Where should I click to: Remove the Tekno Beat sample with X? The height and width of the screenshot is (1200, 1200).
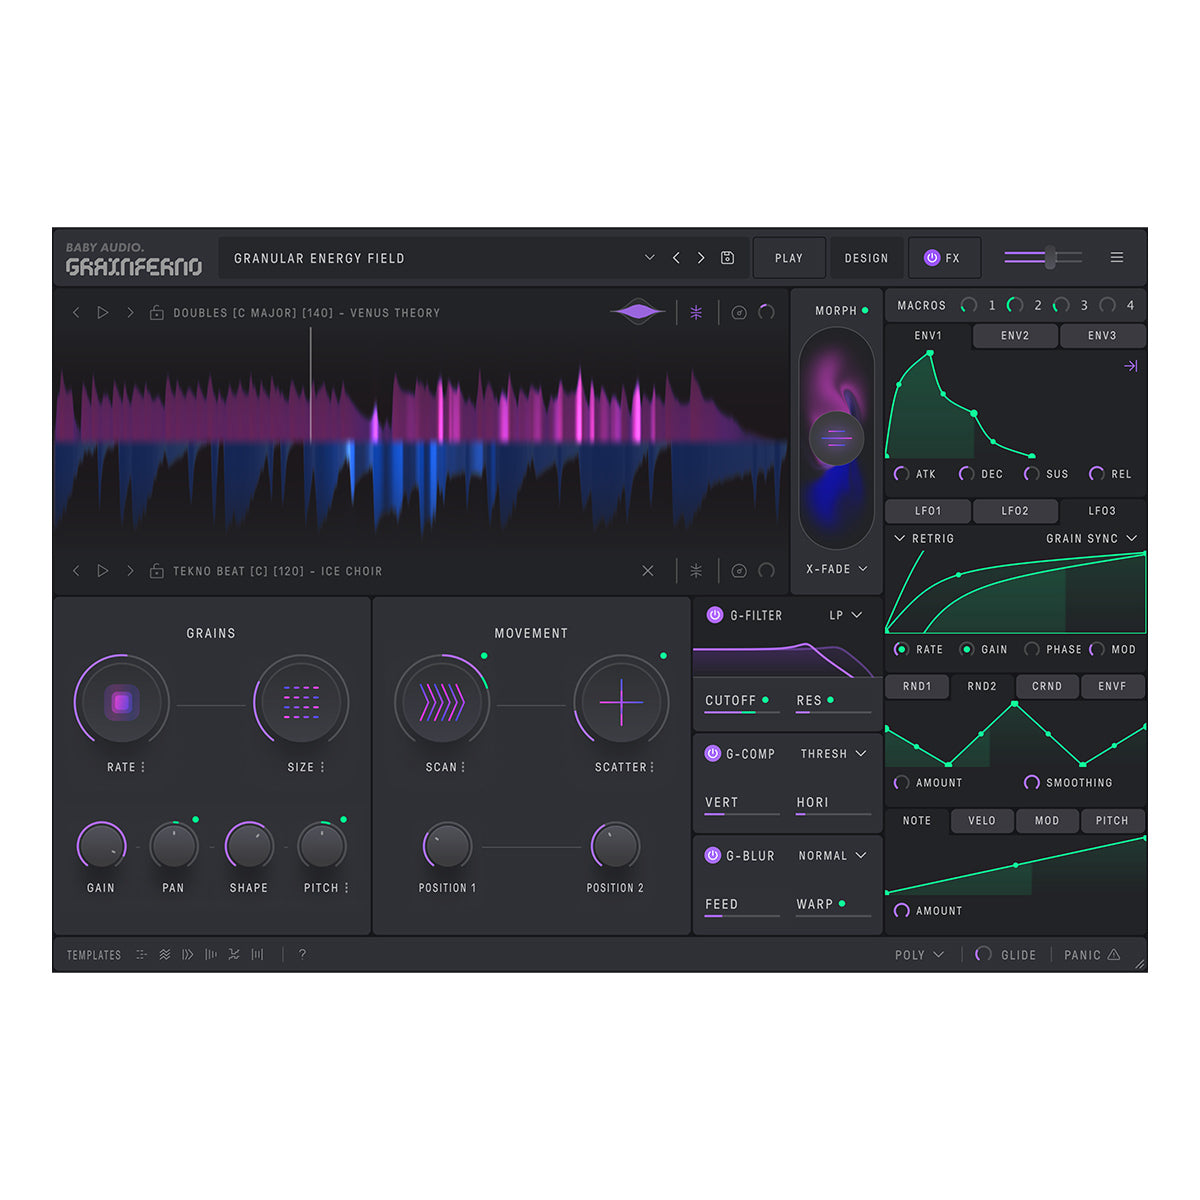[x=647, y=571]
